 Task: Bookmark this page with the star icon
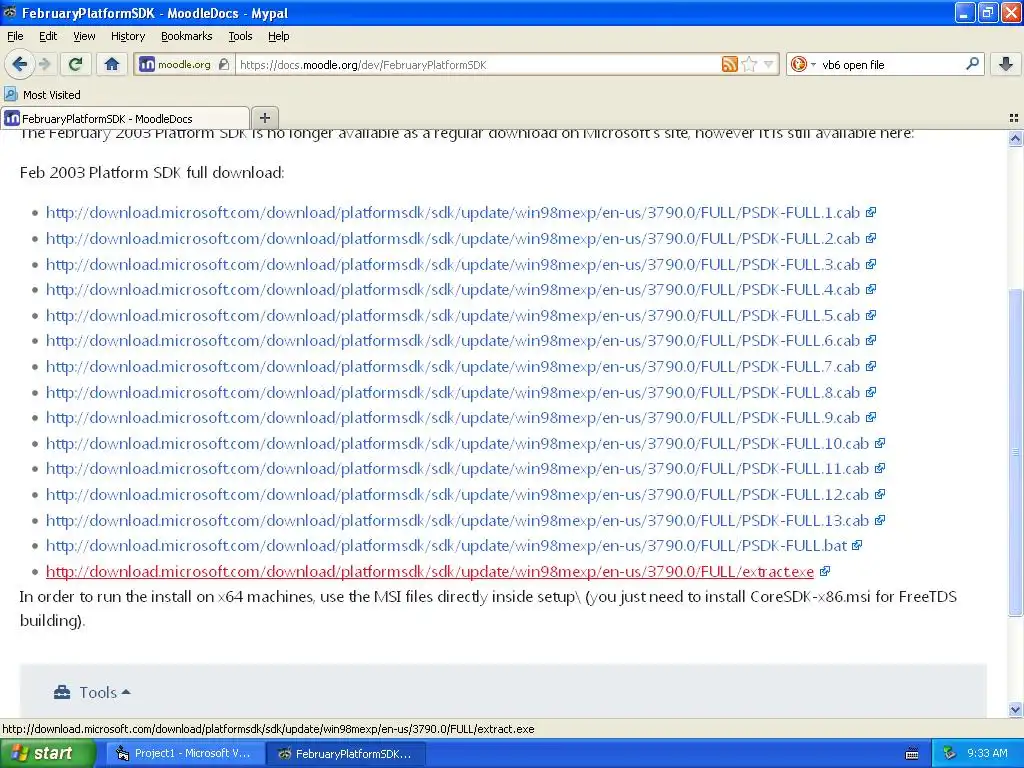coord(750,64)
